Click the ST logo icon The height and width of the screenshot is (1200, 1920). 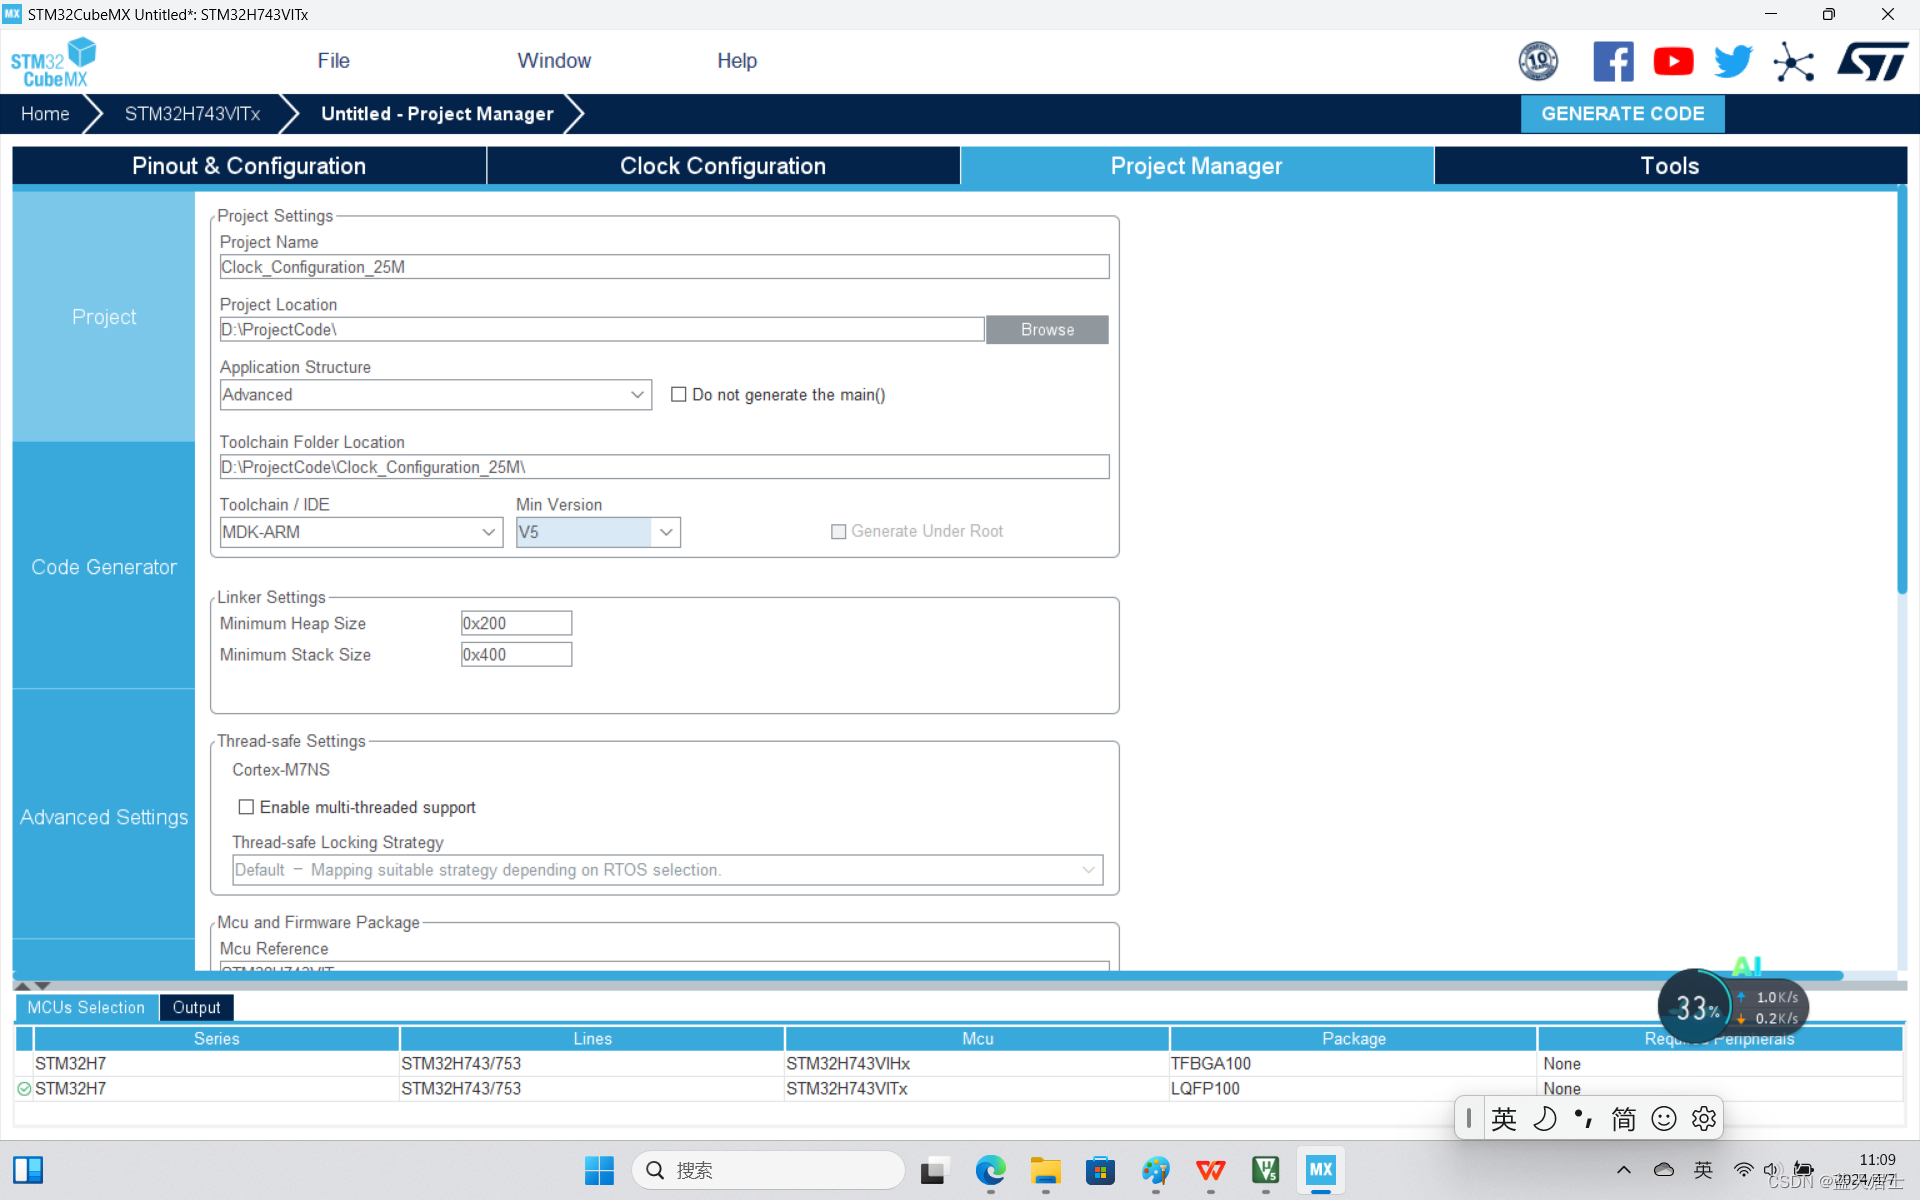[1872, 62]
